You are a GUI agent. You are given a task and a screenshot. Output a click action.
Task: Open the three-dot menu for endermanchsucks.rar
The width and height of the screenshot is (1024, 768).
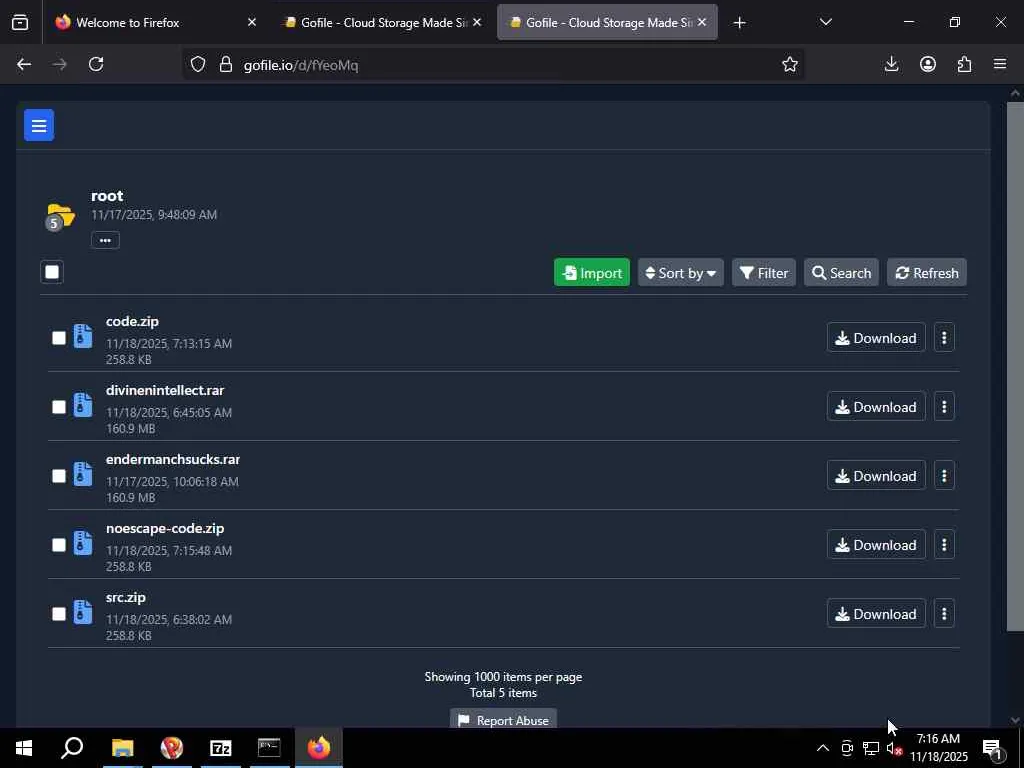944,476
